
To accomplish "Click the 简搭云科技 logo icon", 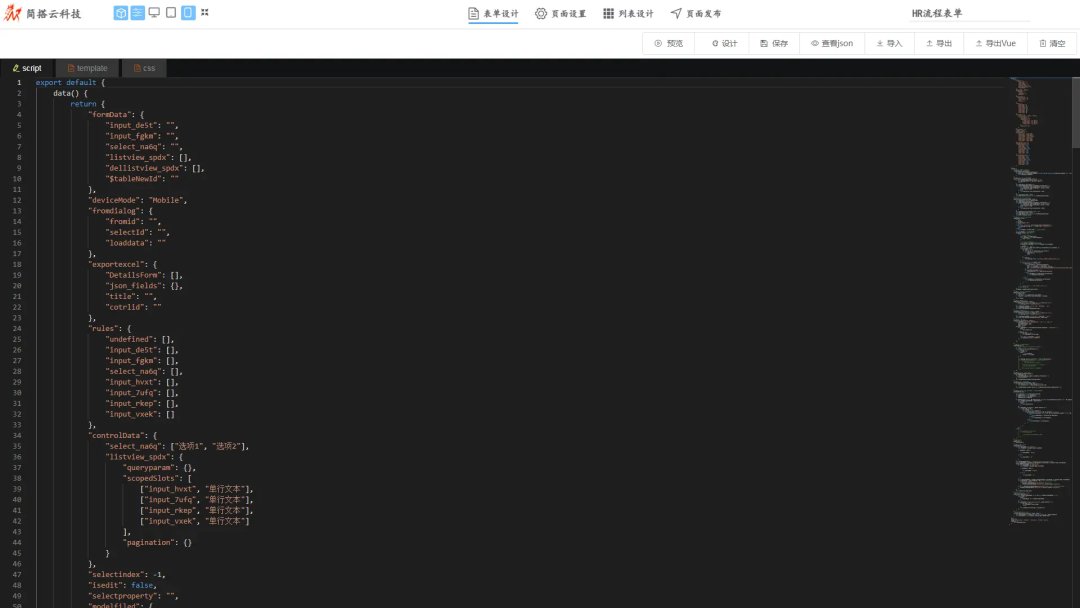I will tap(12, 13).
